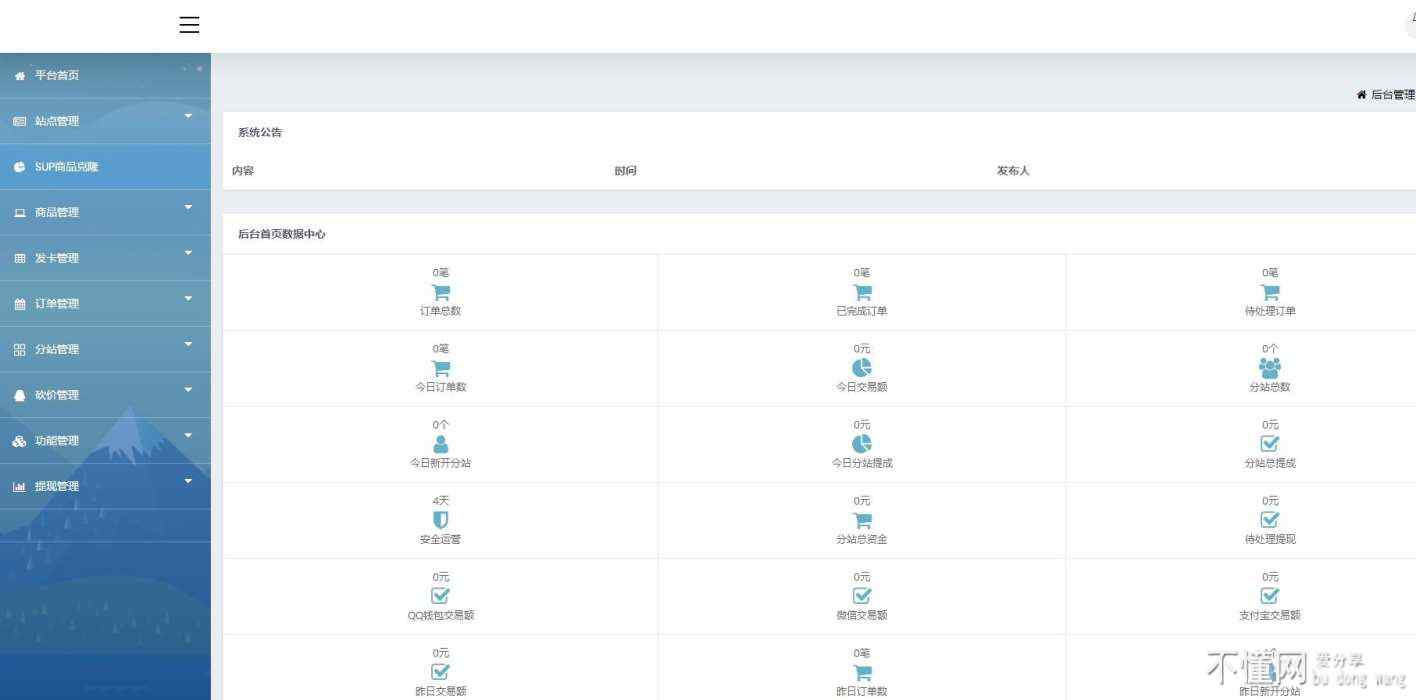Select 订单管理 in the sidebar
The image size is (1416, 700).
point(57,304)
